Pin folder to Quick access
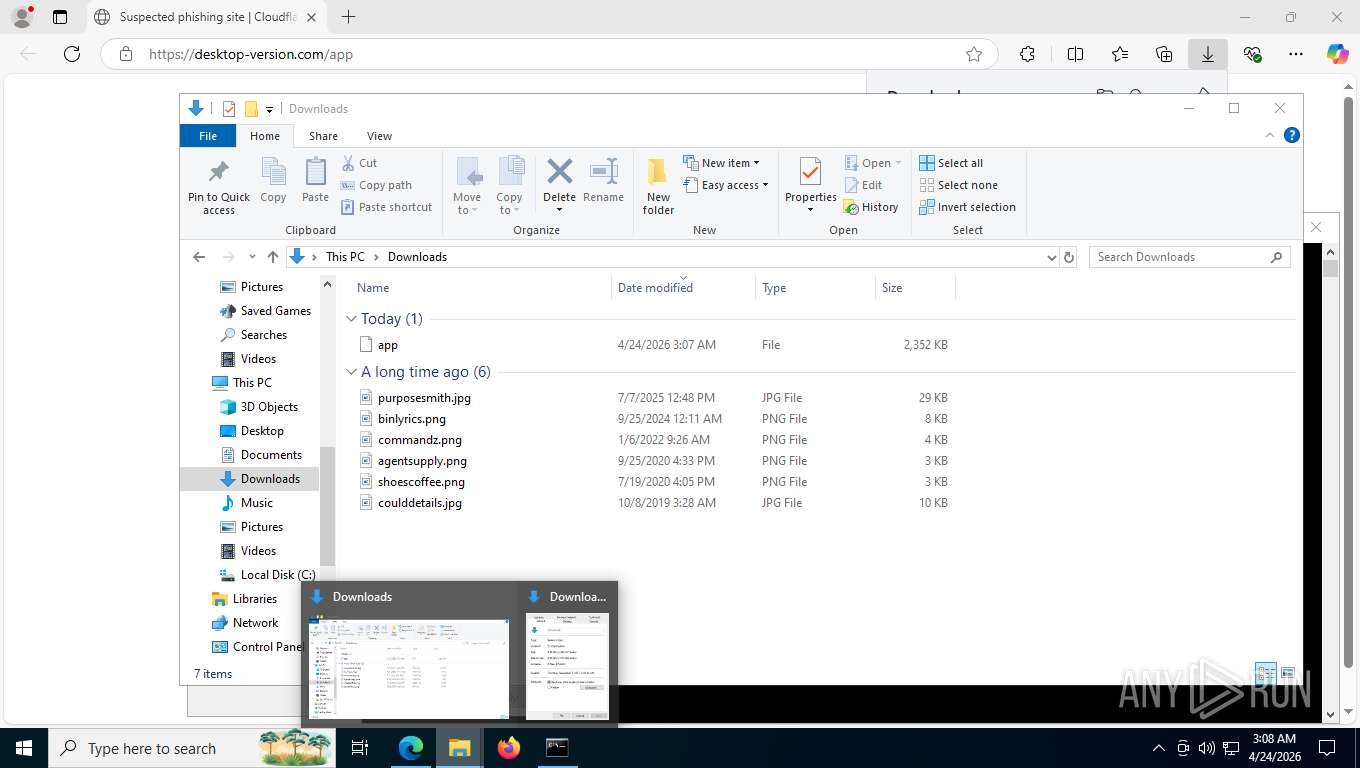This screenshot has width=1360, height=768. pyautogui.click(x=219, y=186)
